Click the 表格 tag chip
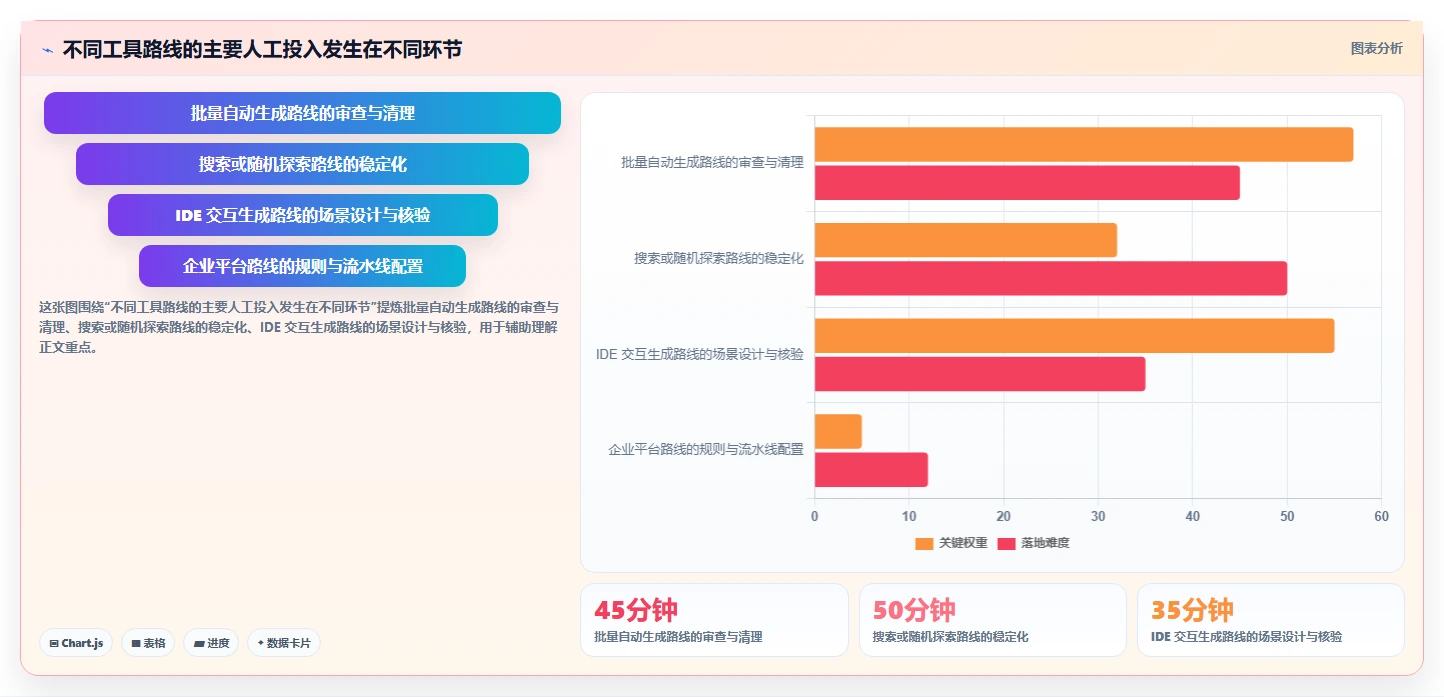Screen dimensions: 1444x697 (x=149, y=643)
